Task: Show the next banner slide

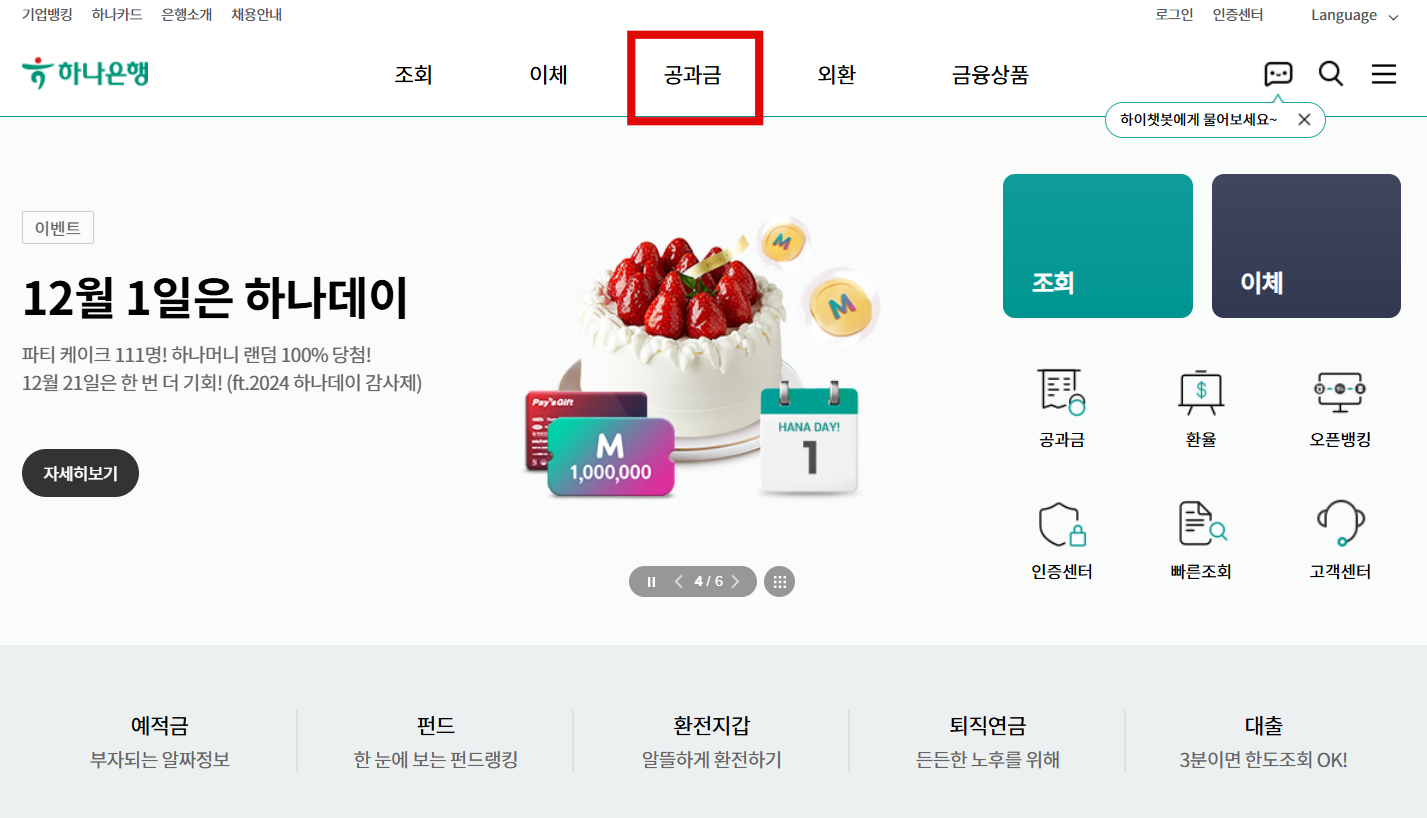Action: coord(736,581)
